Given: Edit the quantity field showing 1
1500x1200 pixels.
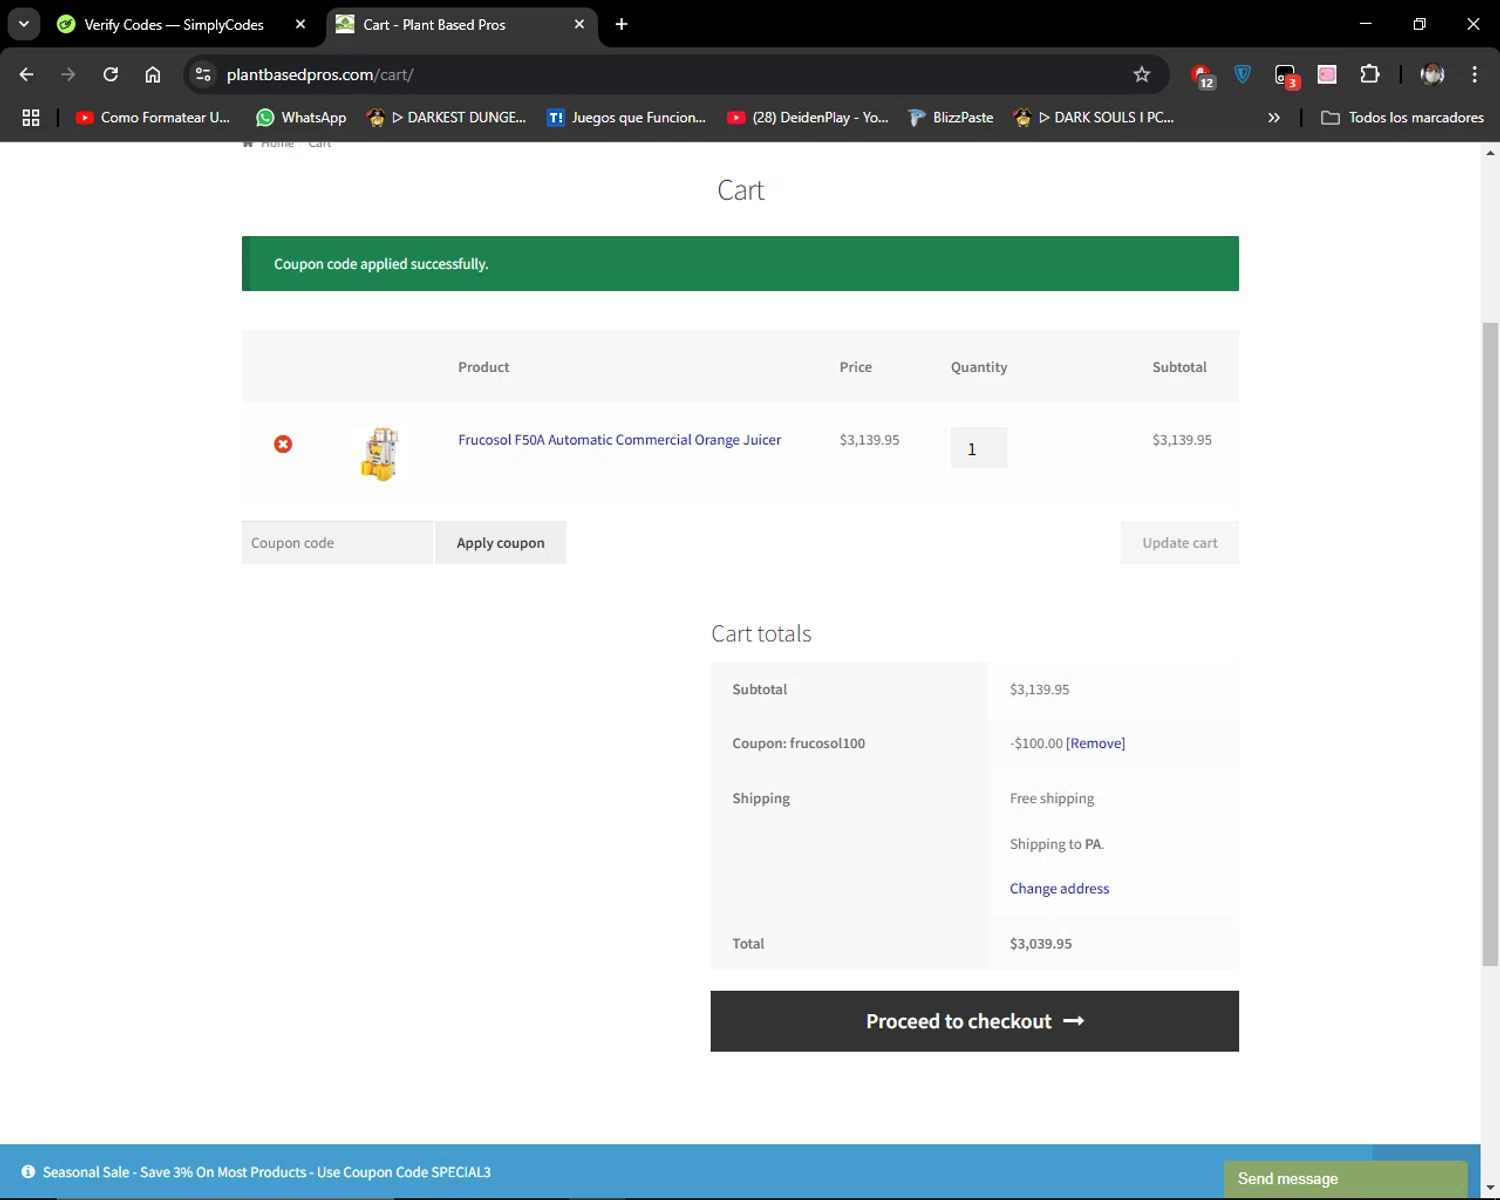Looking at the screenshot, I should [979, 448].
